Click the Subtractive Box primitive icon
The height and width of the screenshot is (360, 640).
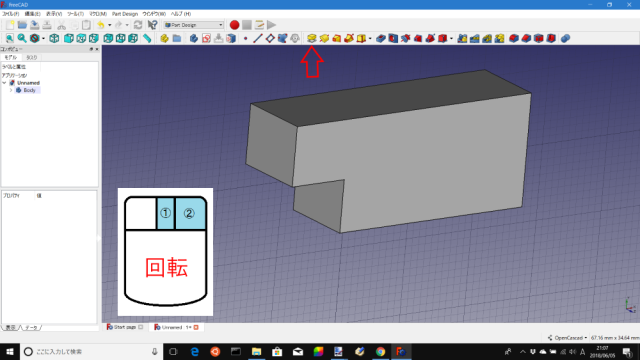tap(442, 38)
